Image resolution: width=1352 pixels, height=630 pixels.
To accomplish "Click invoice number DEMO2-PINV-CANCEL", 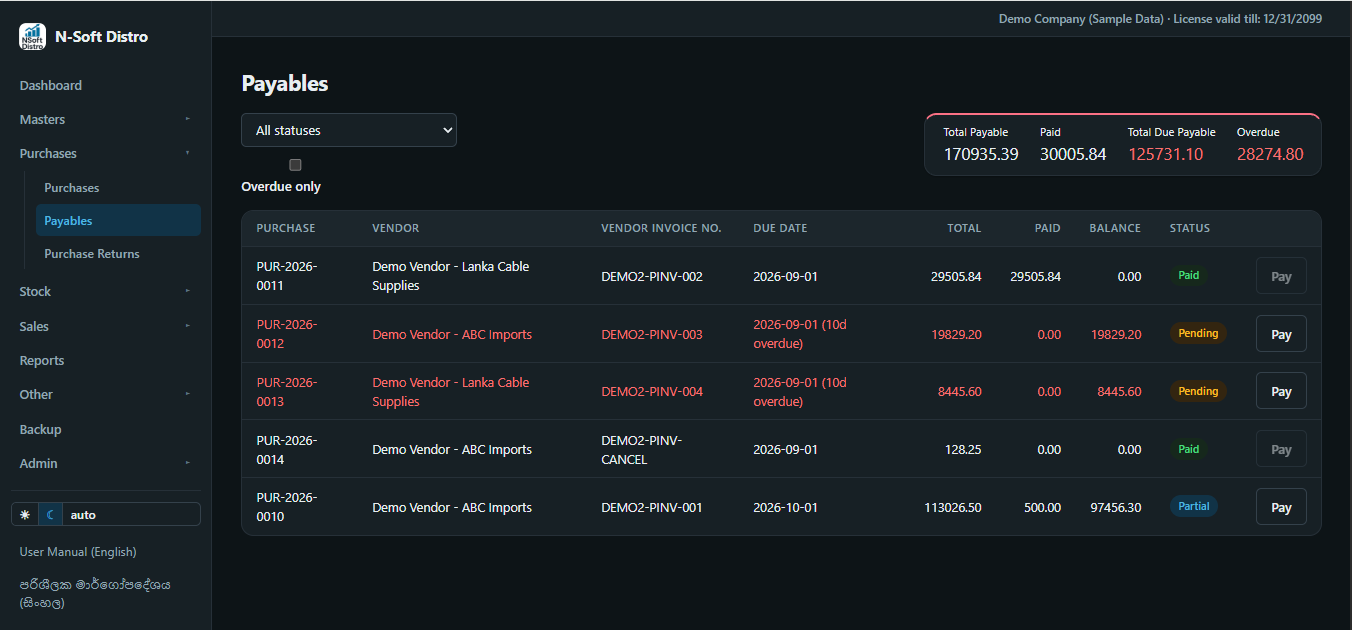I will 641,450.
